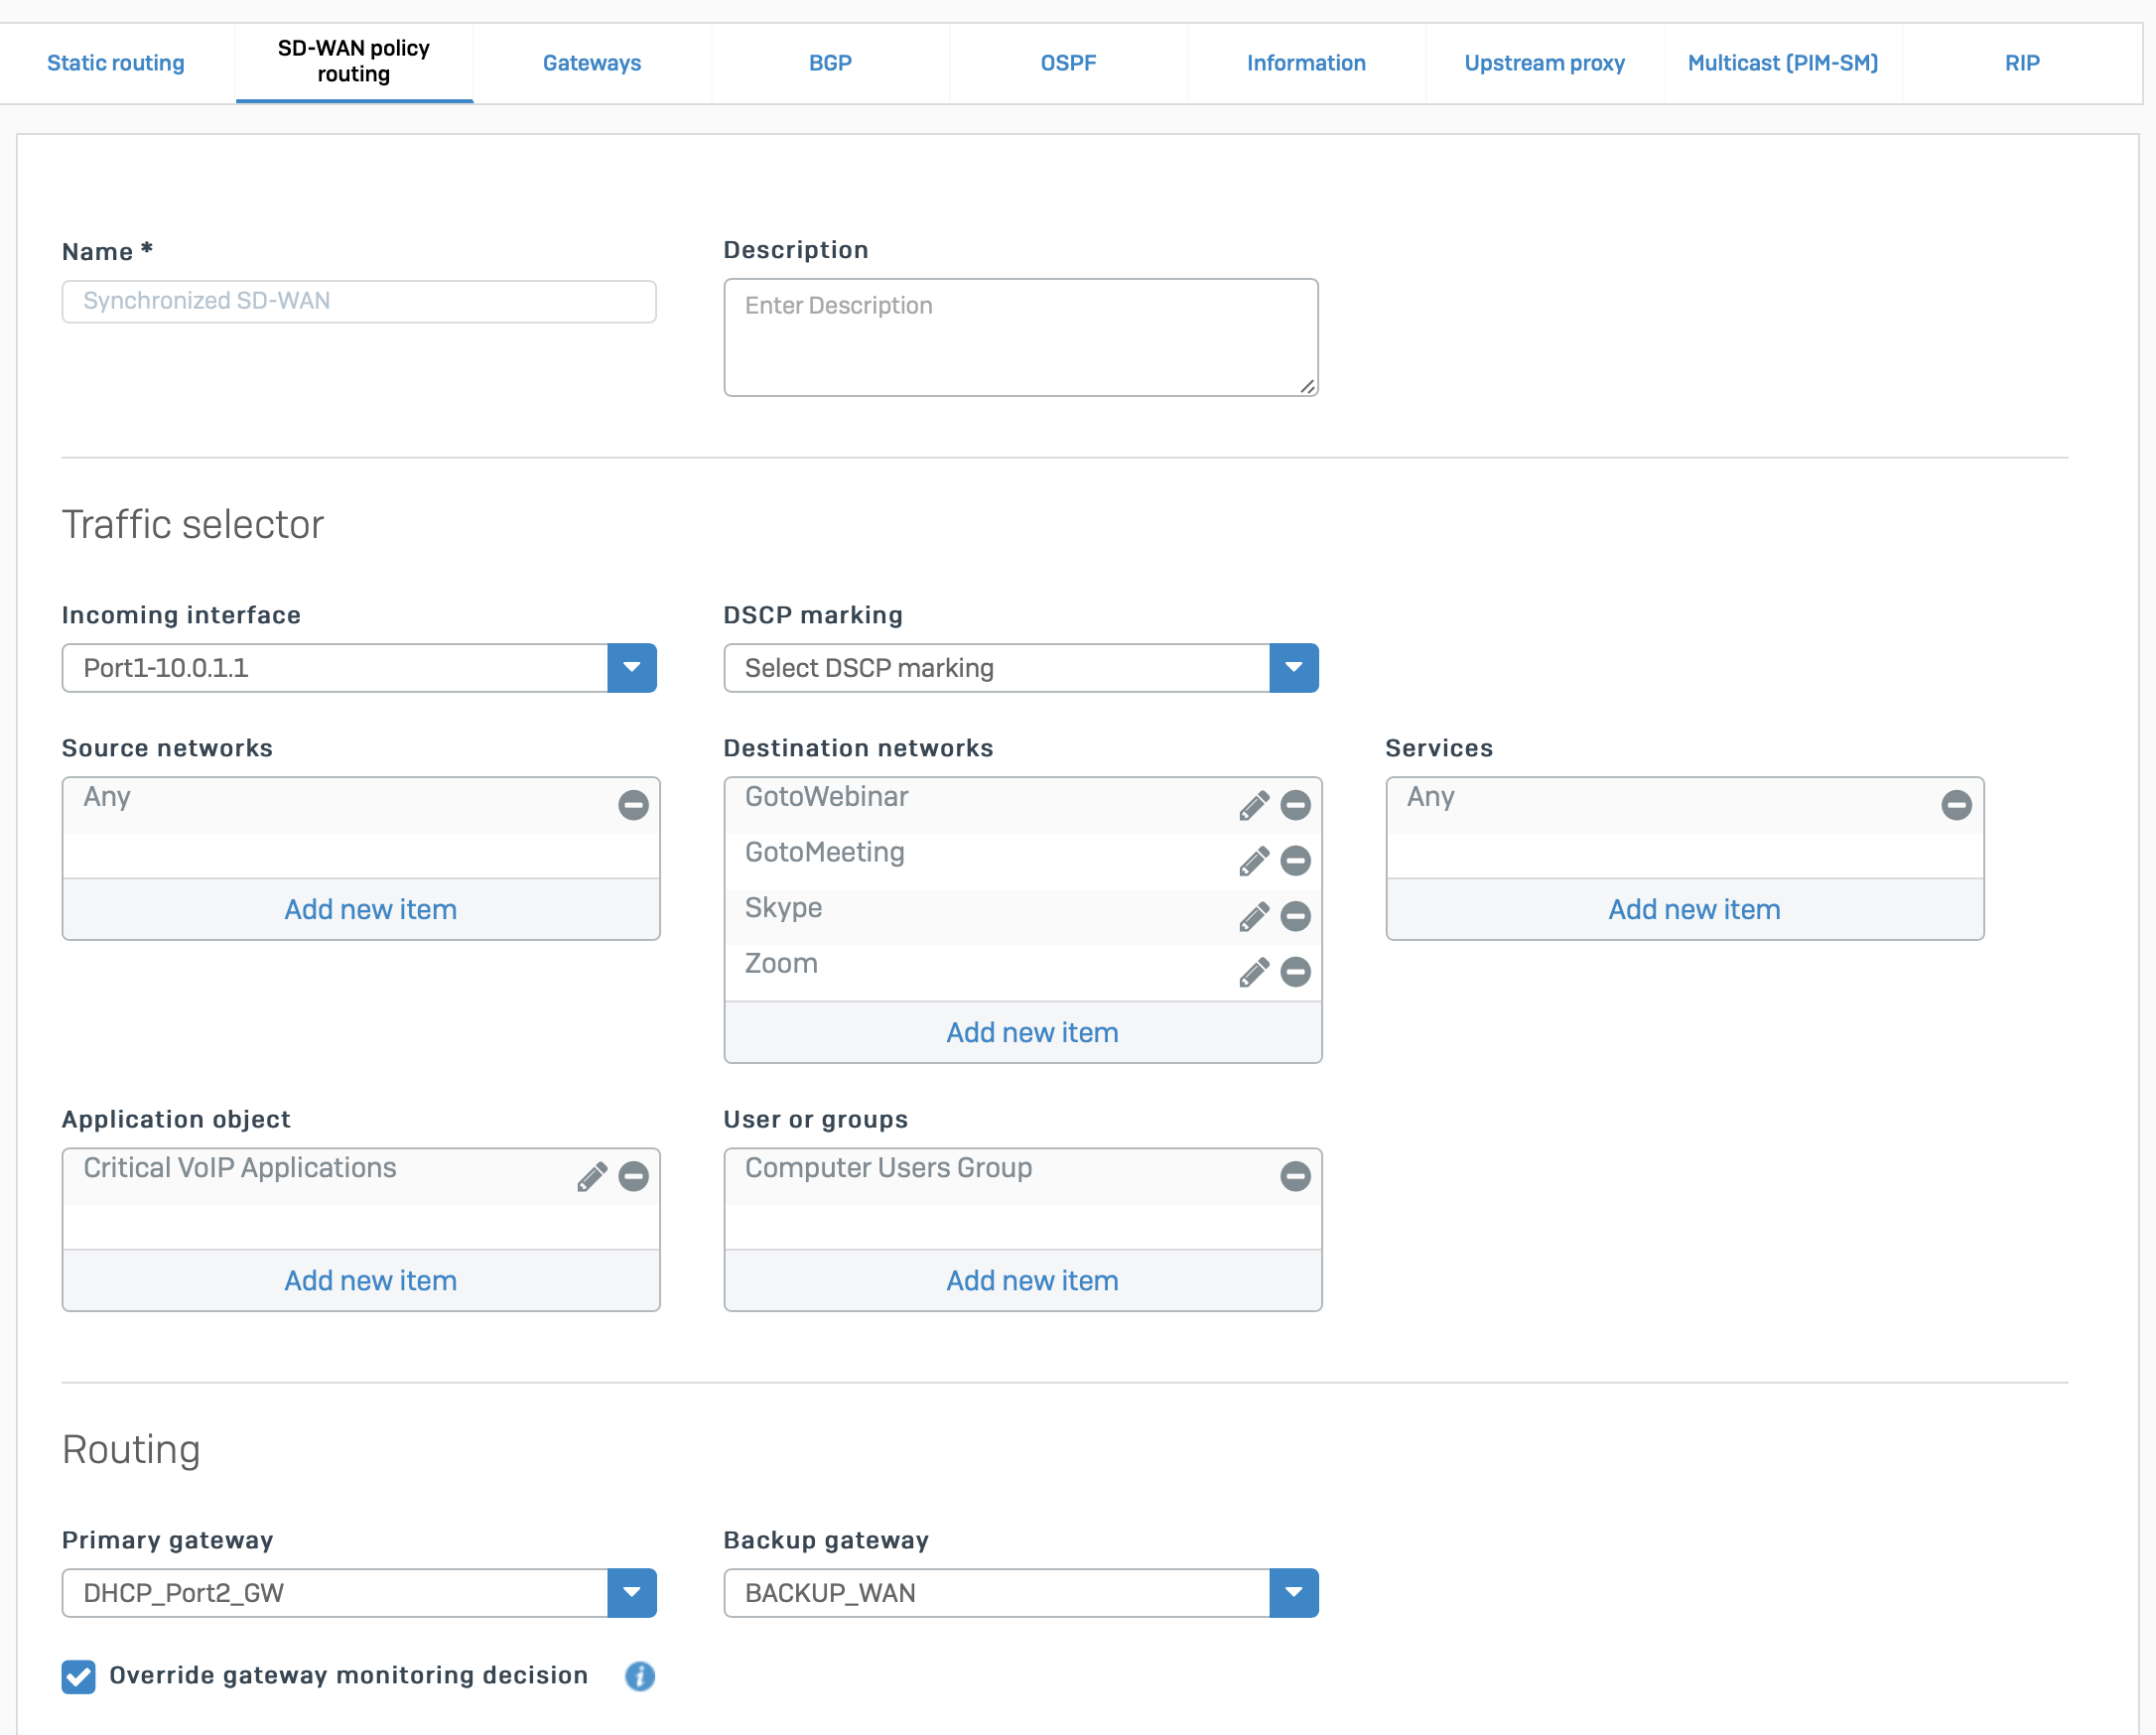Add new item to Destination networks

tap(1032, 1033)
